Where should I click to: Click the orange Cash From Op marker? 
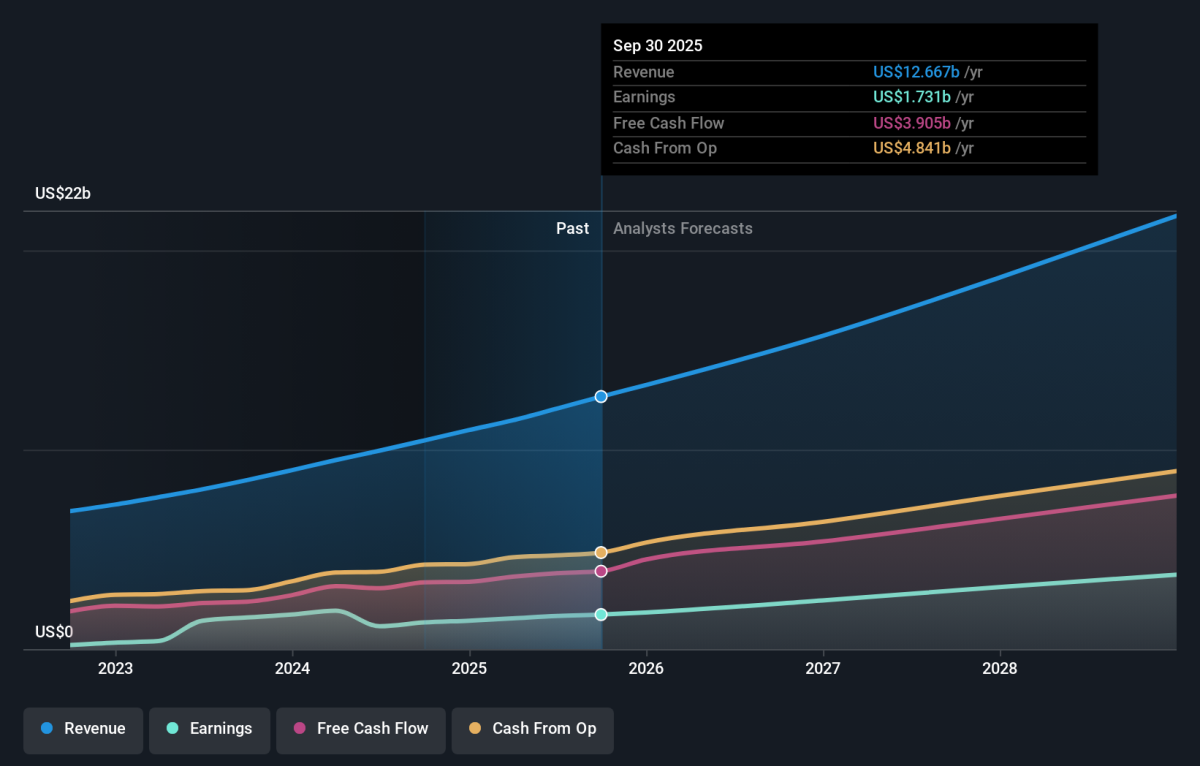coord(601,552)
